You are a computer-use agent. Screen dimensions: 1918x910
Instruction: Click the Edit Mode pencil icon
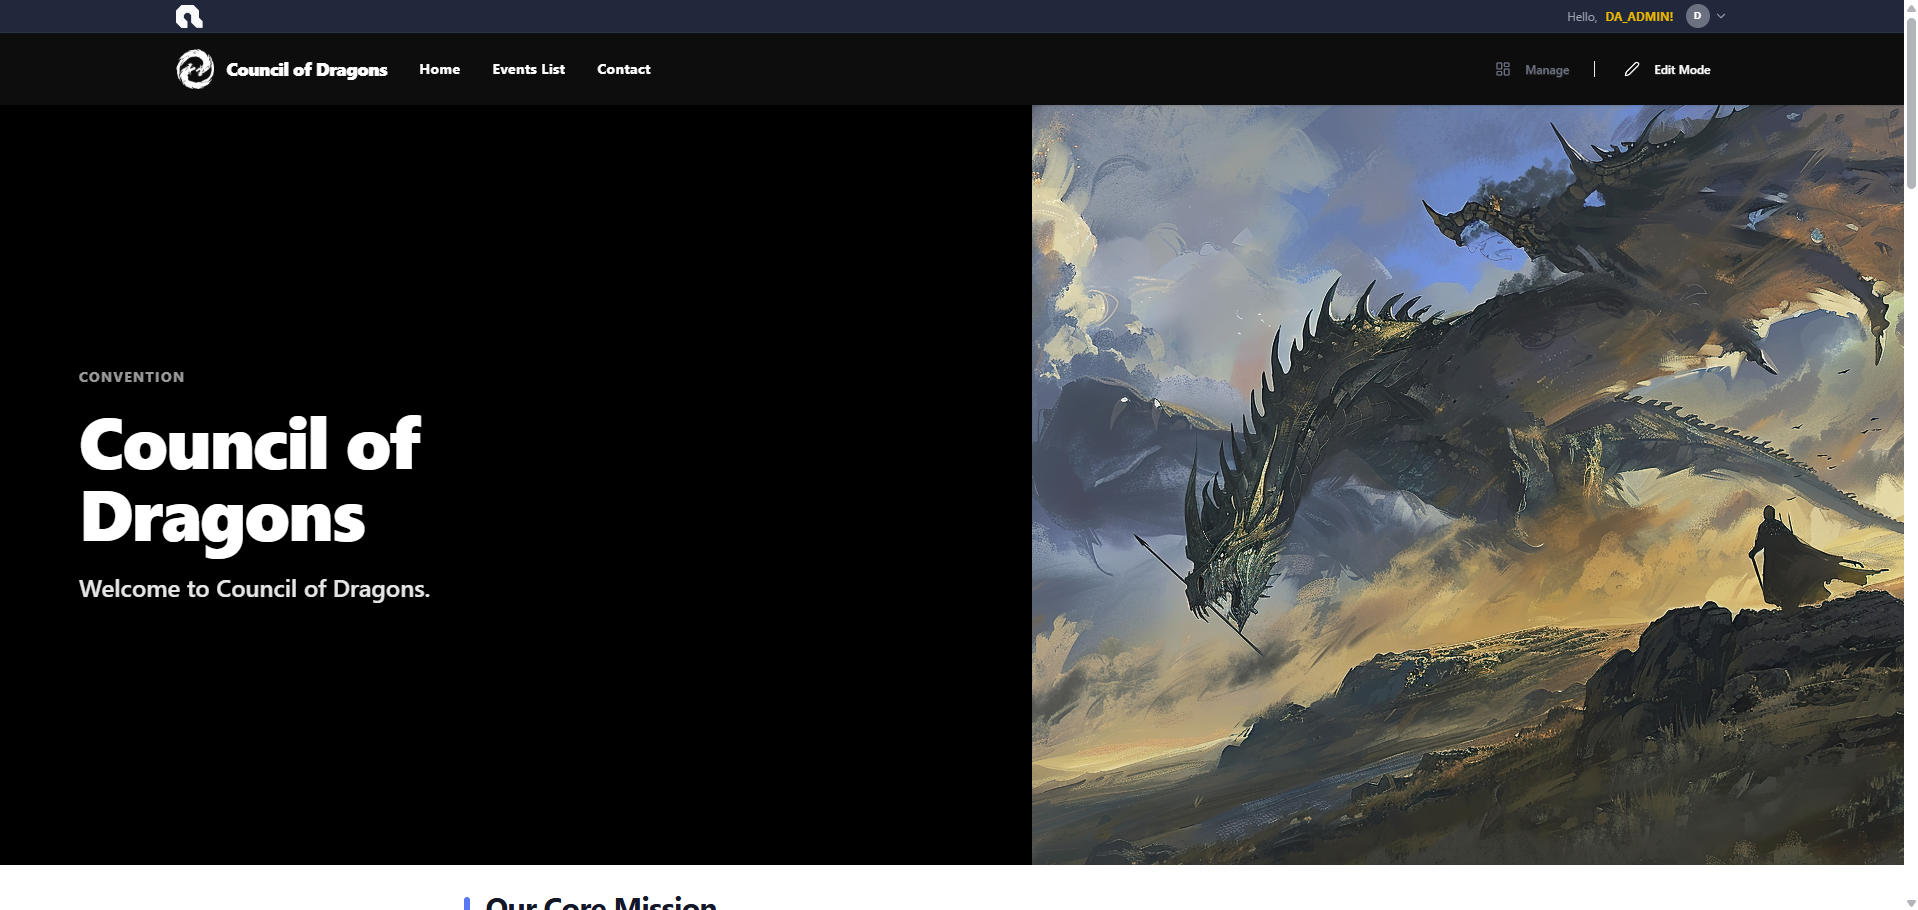point(1632,69)
